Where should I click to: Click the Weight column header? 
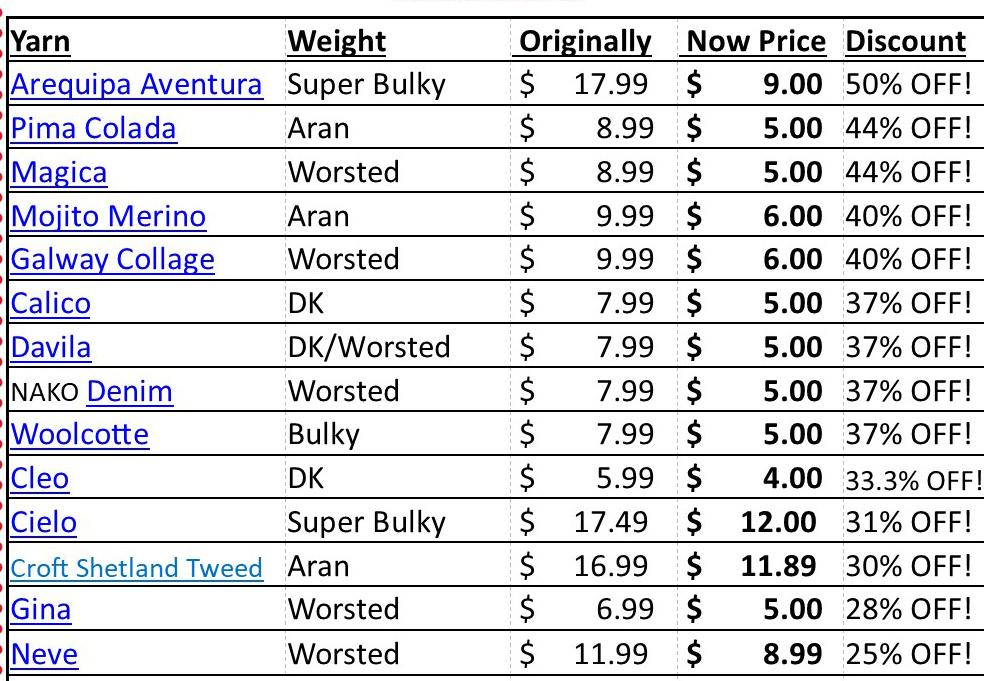tap(336, 41)
